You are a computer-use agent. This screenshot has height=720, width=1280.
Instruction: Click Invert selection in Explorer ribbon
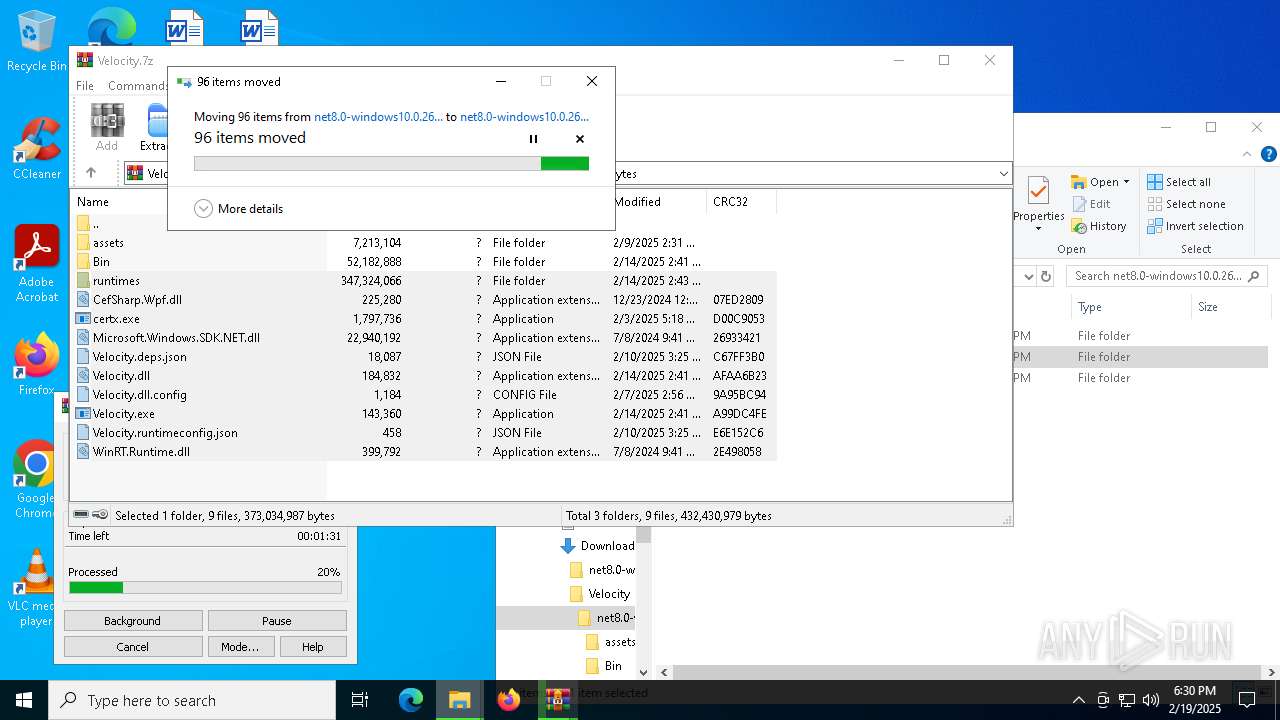tap(1195, 226)
